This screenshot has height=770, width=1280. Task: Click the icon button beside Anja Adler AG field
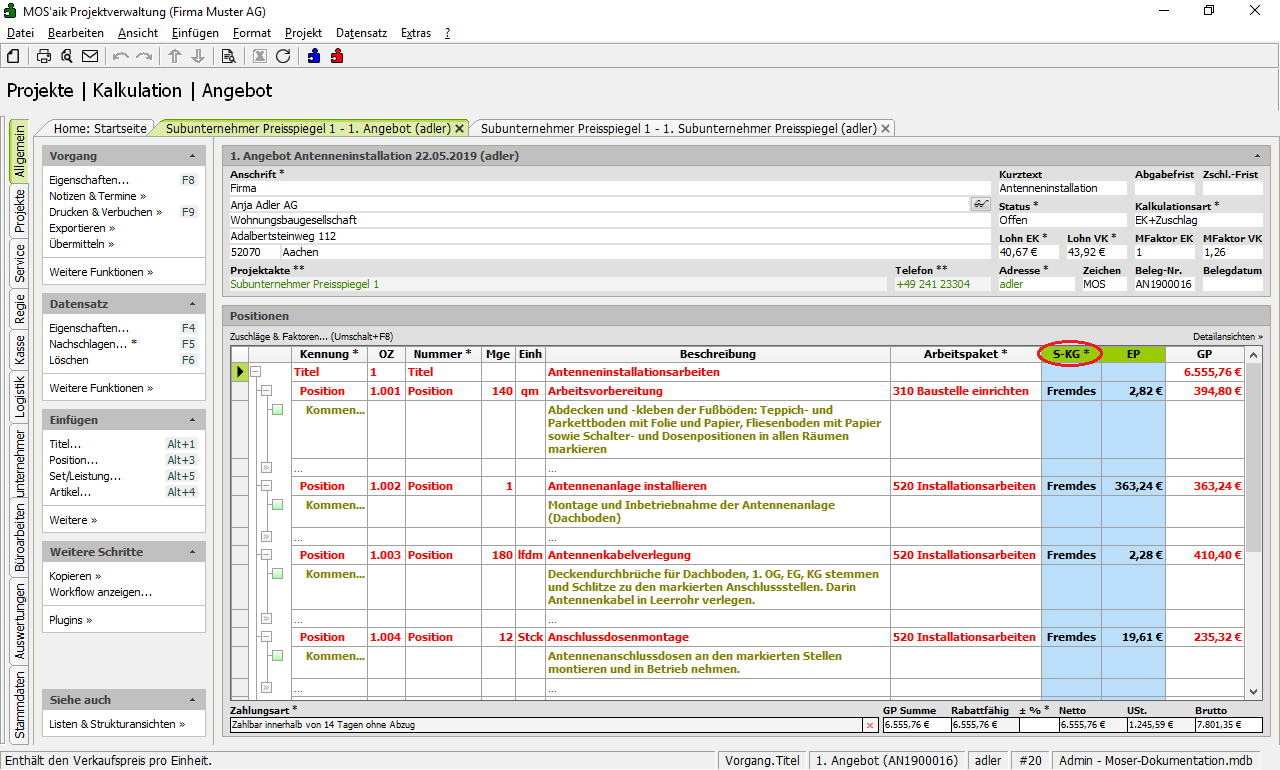pos(980,204)
